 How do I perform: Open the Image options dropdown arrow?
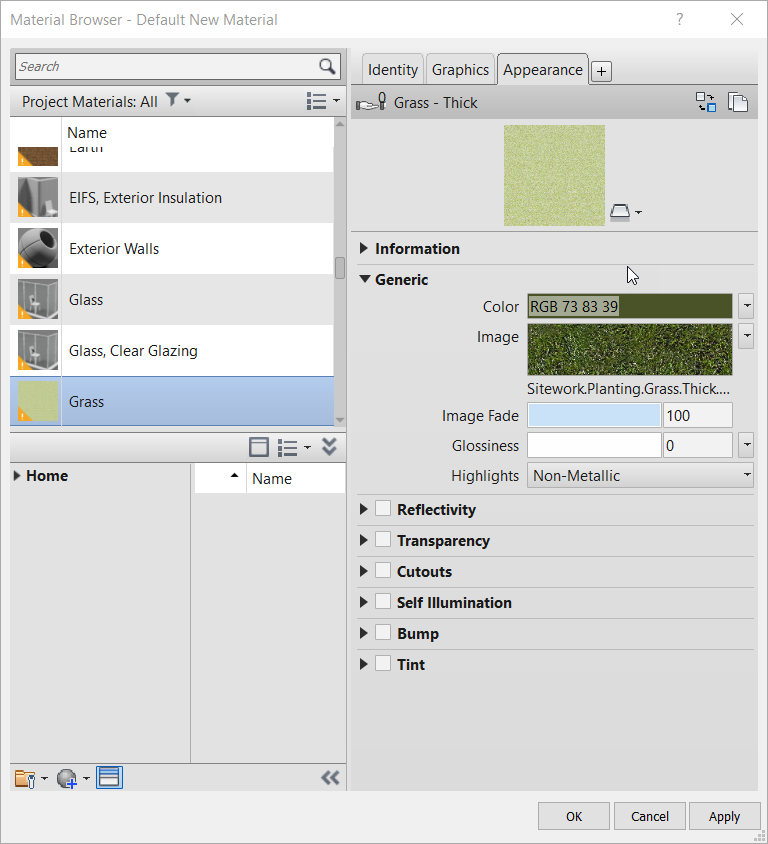[x=746, y=336]
